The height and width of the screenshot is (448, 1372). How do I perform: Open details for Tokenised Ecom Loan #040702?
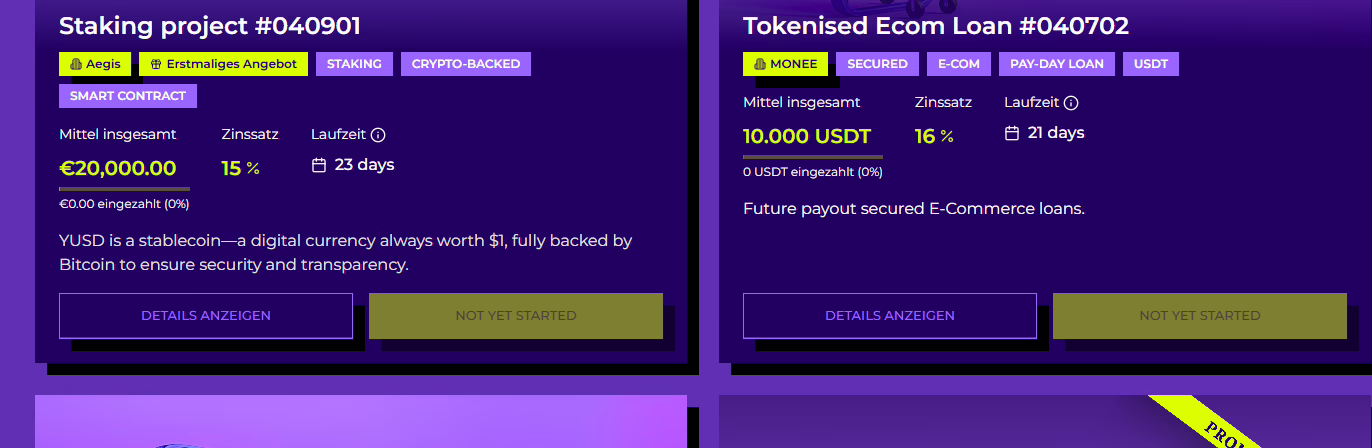890,316
